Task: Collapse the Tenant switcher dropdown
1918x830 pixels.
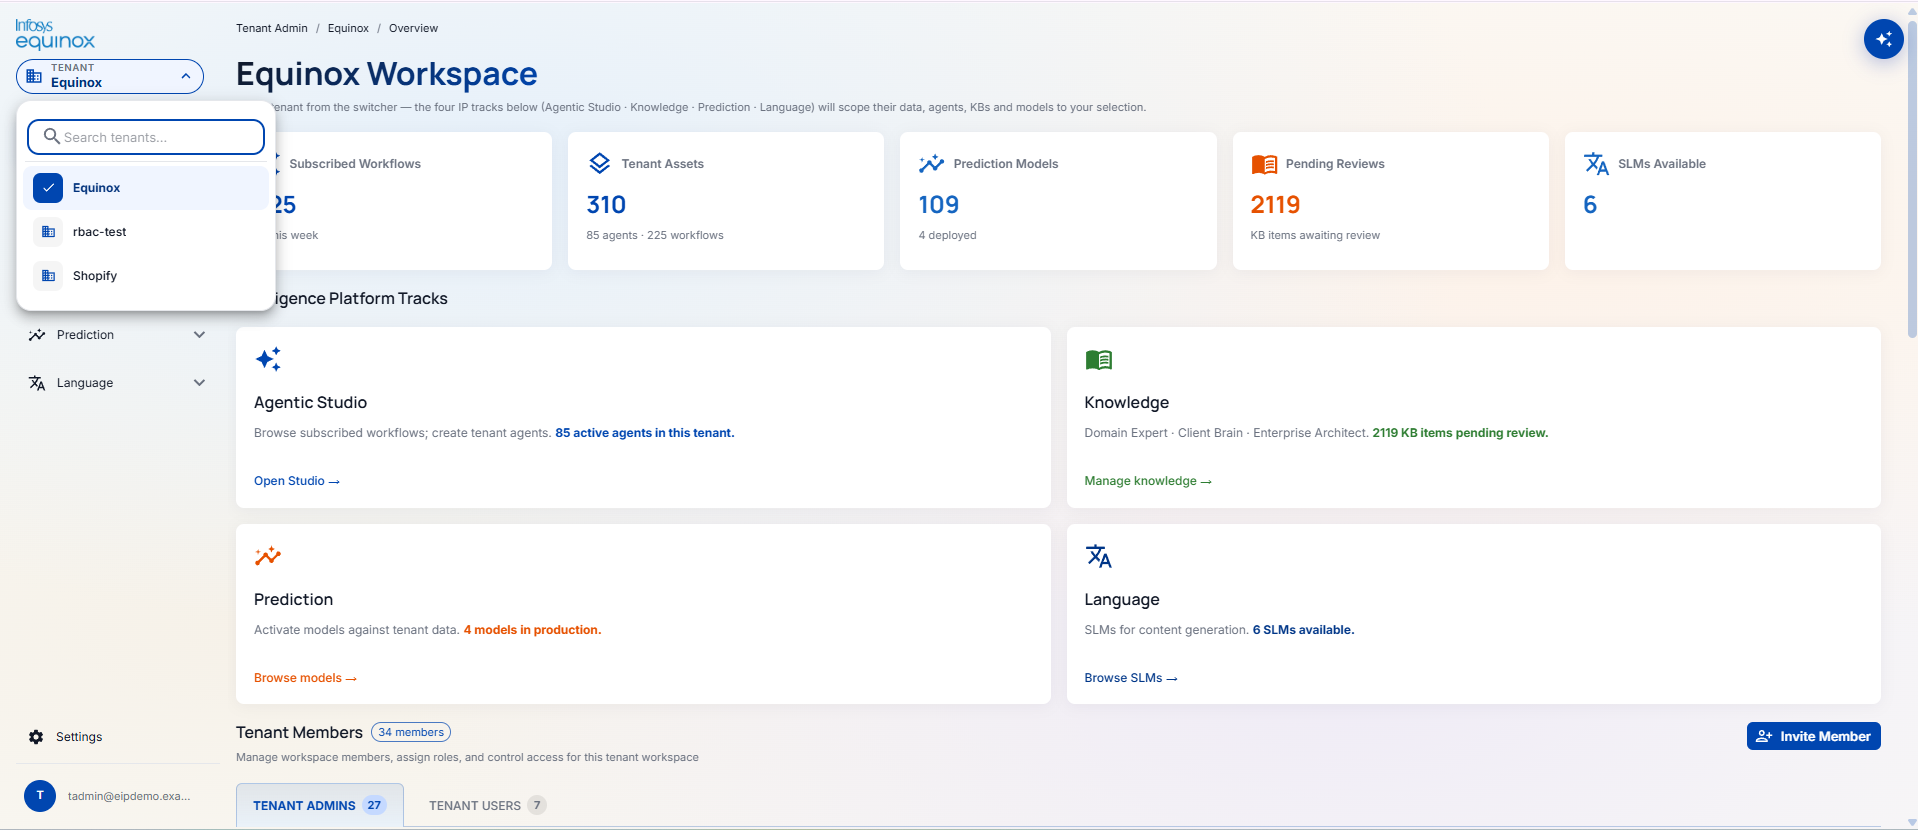Action: pos(186,76)
